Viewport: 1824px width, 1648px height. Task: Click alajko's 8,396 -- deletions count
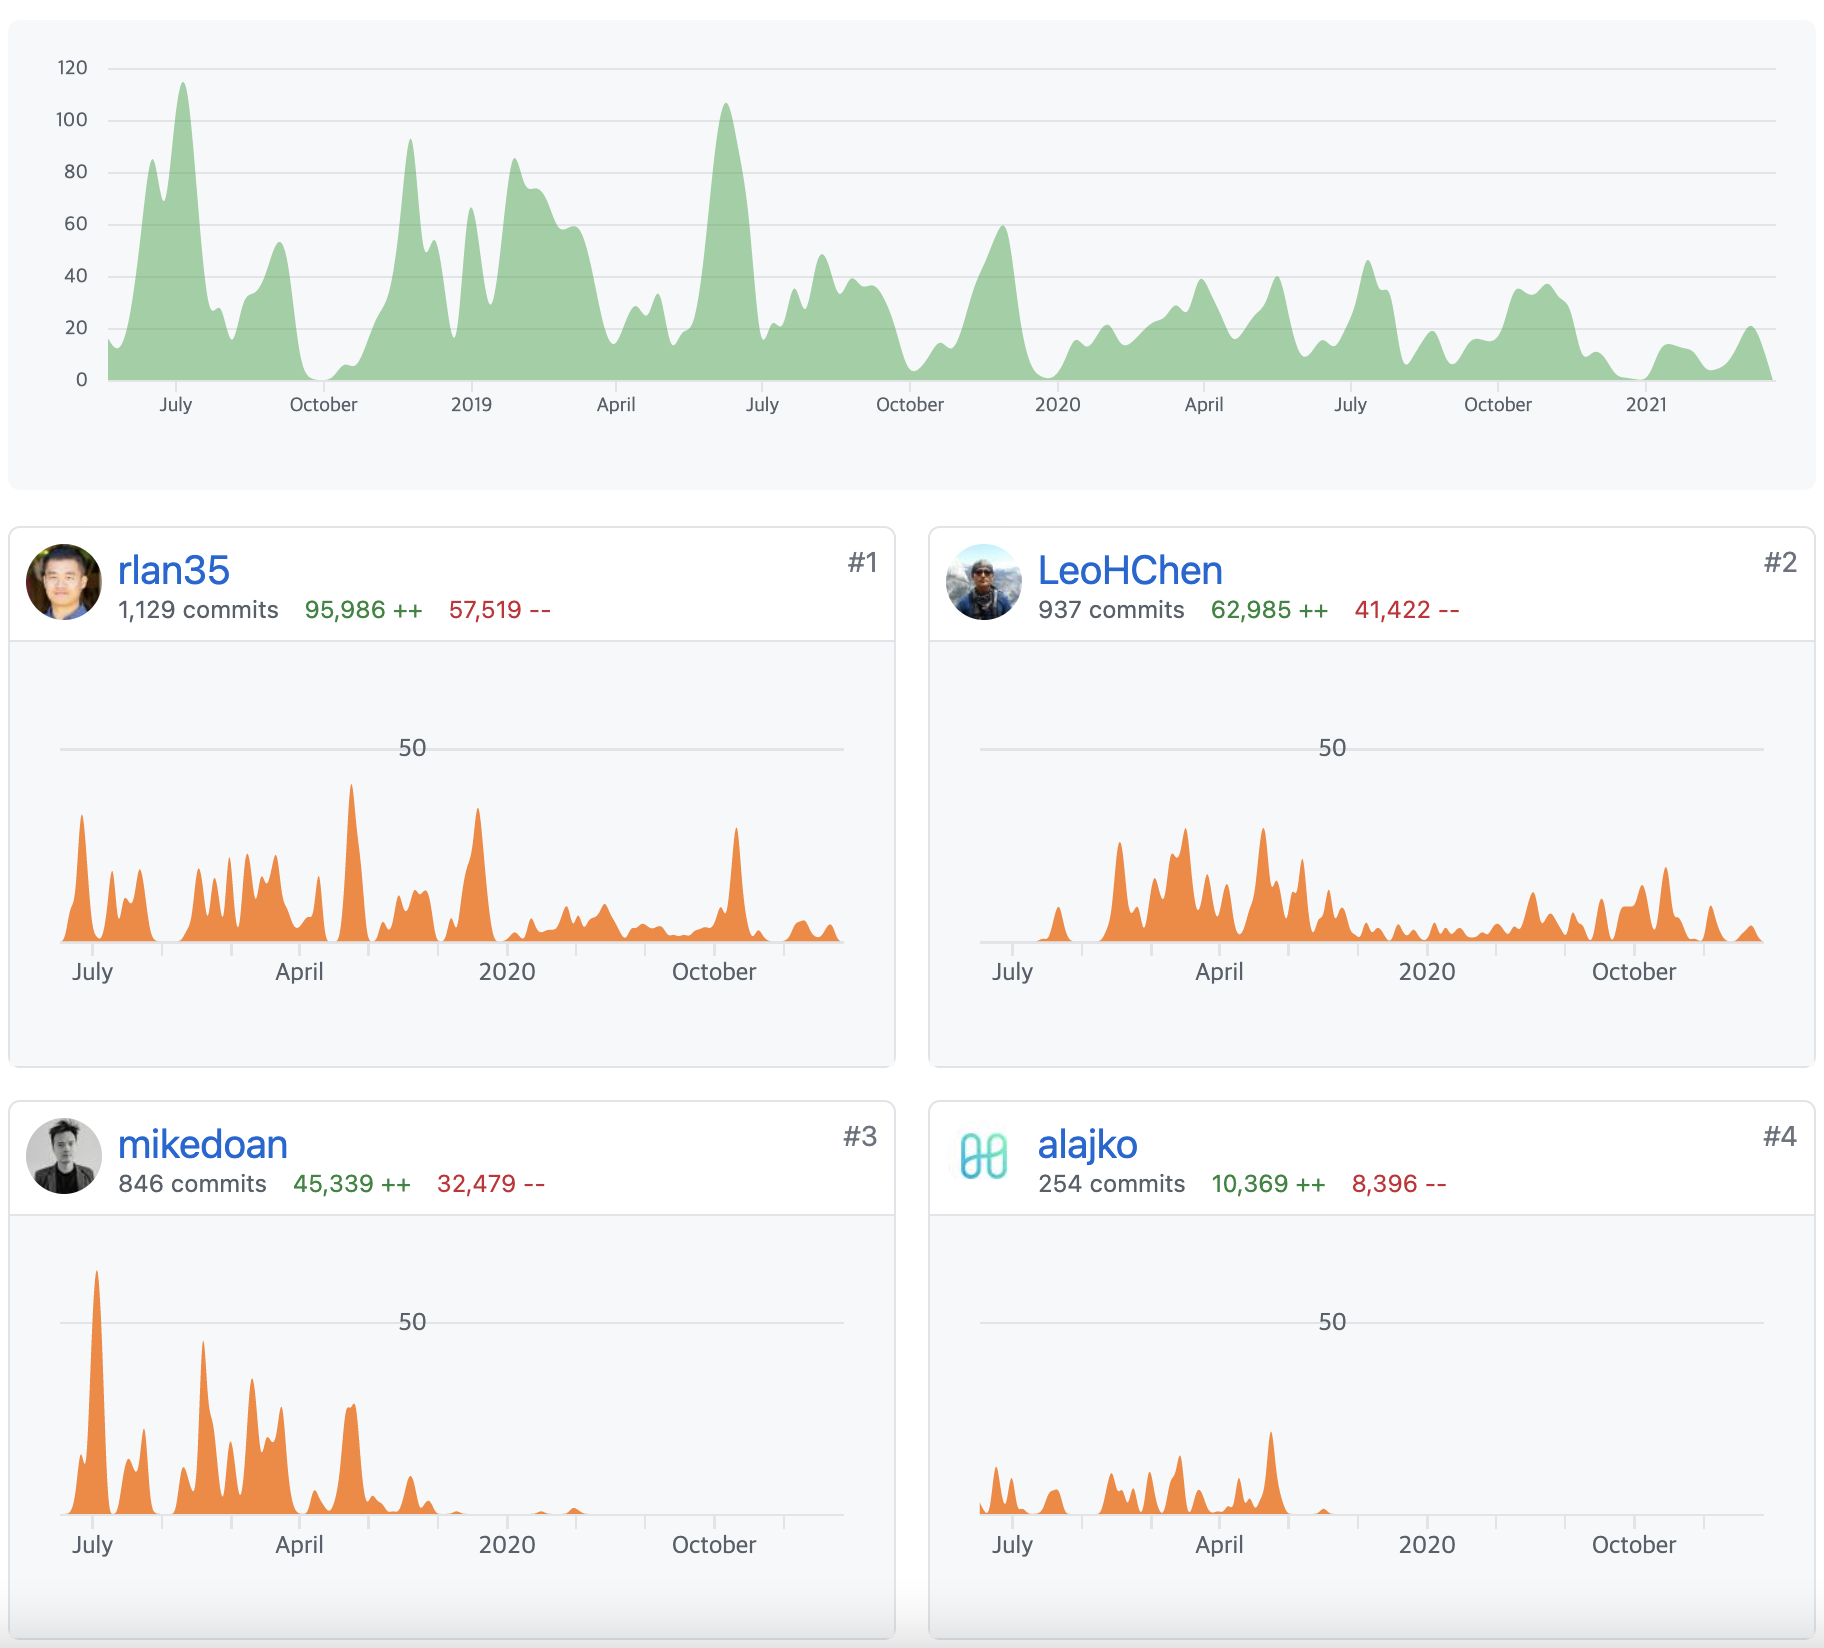pos(1399,1184)
